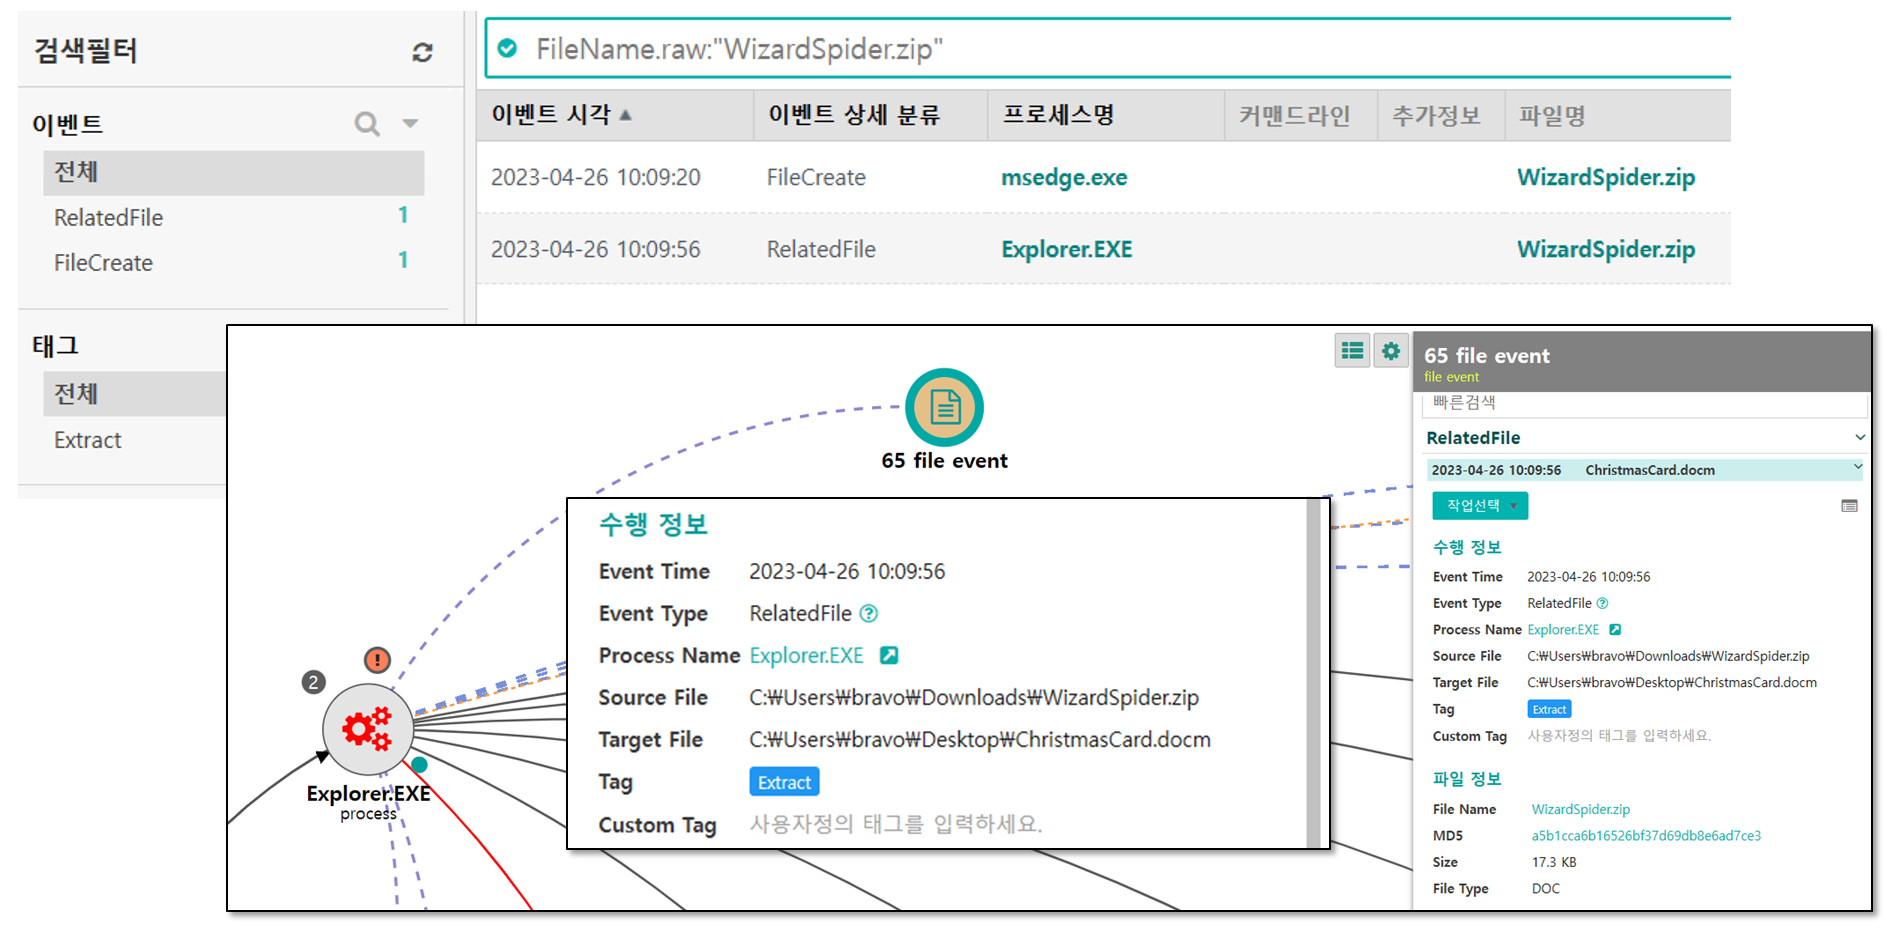Click the Extract tag in side panel
1887x931 pixels.
(1549, 709)
